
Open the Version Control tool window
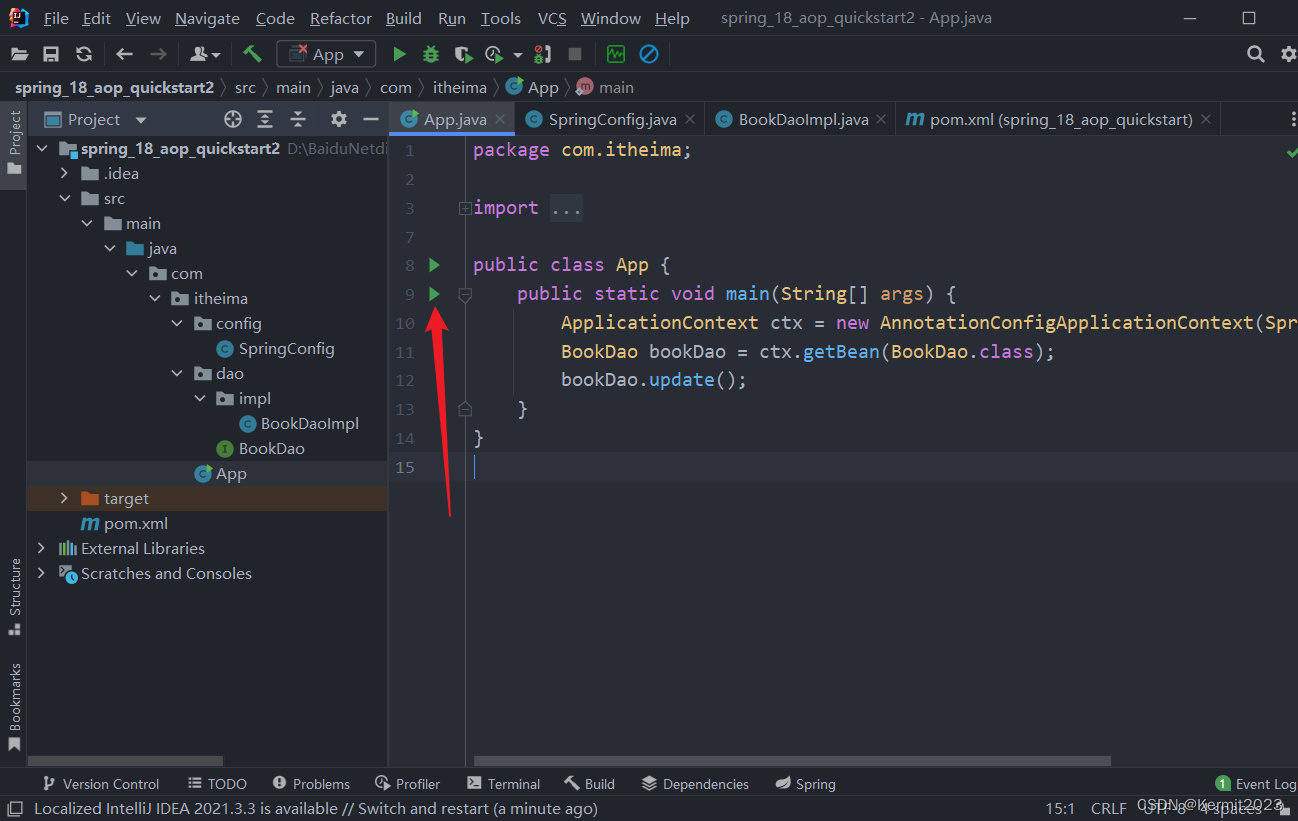tap(100, 784)
